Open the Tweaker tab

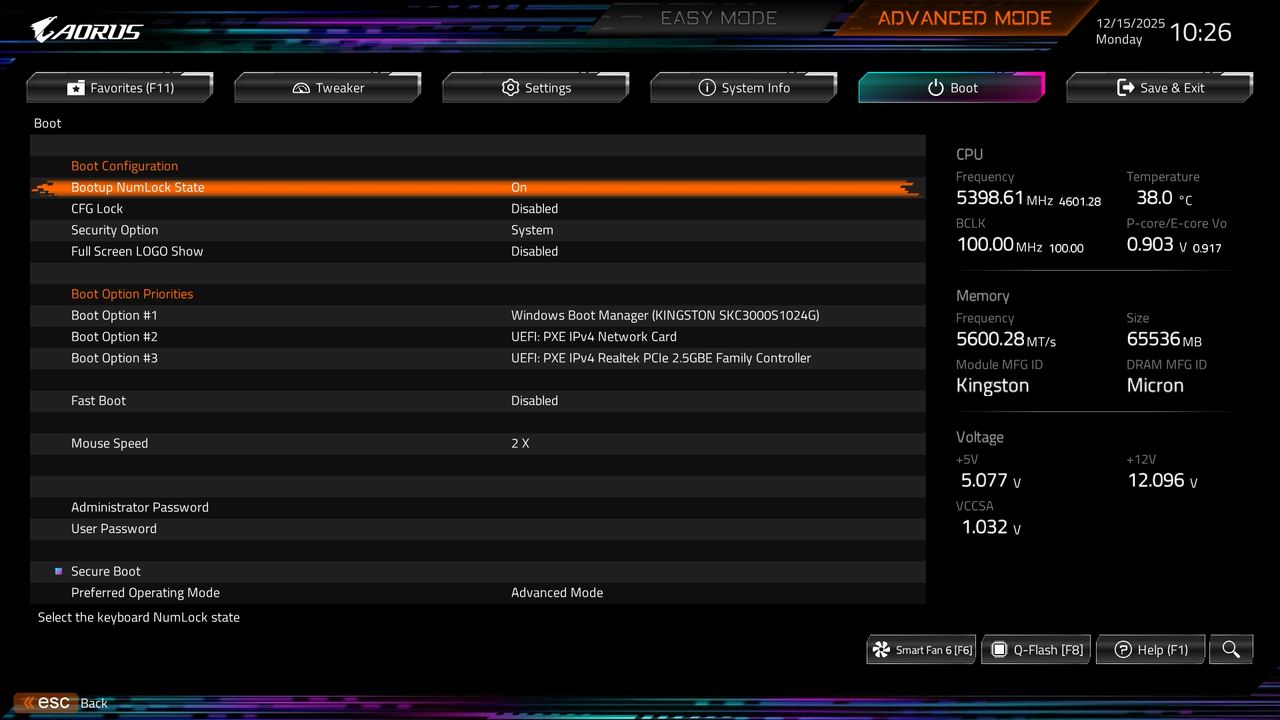[x=327, y=87]
